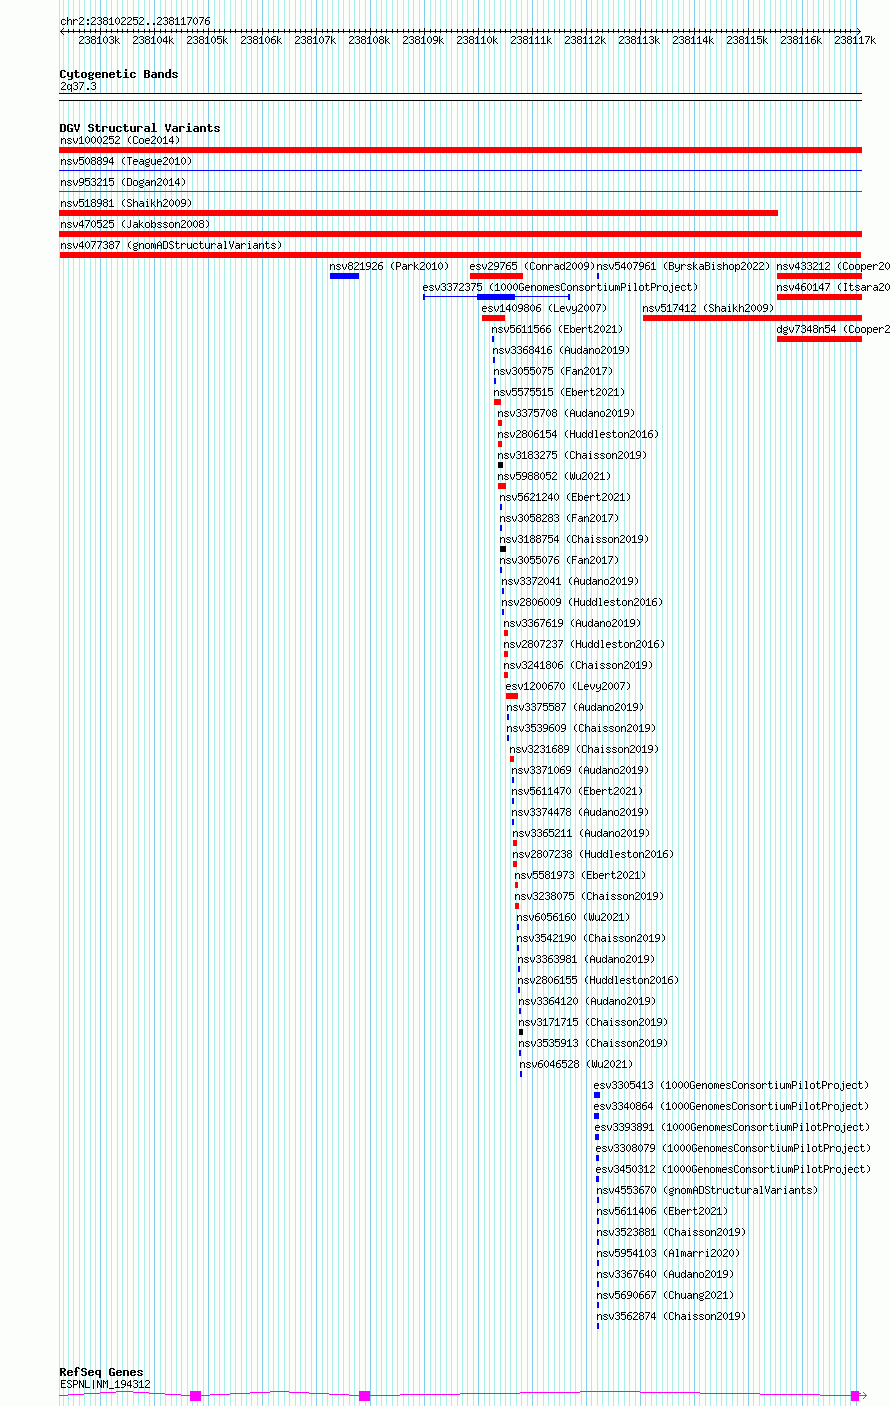Click esv3393891 (1000GenomesConsortiumPilotProject) label
The height and width of the screenshot is (1406, 890).
click(733, 1127)
